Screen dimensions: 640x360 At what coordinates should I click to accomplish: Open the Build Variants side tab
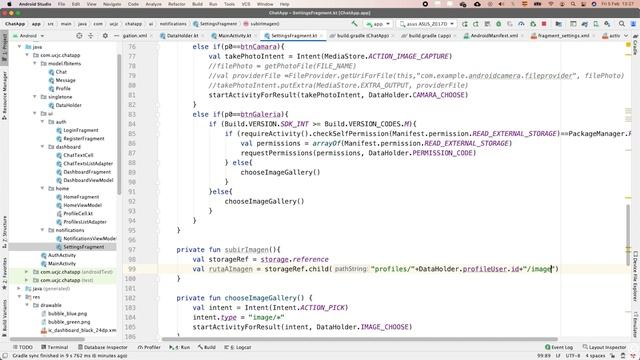coord(4,318)
